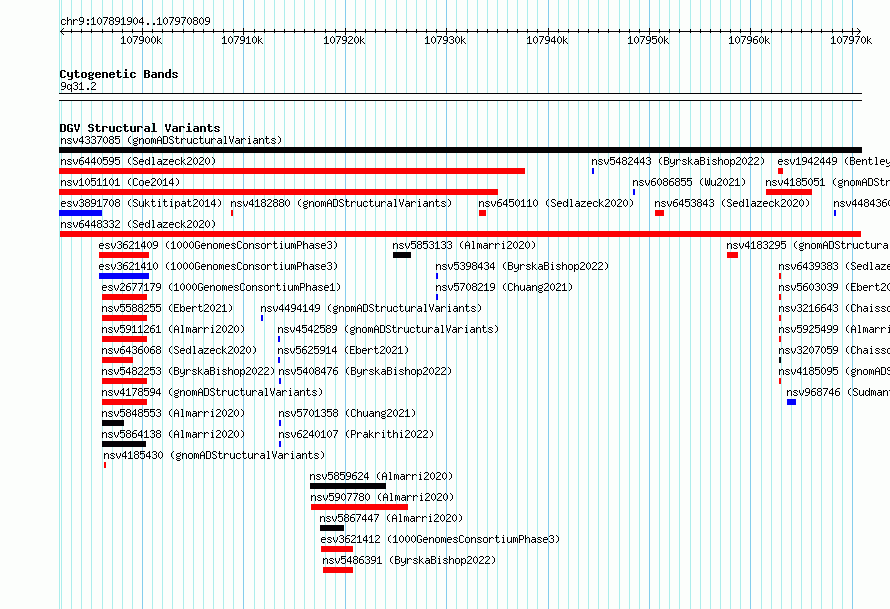Select the red mark under nsv6450110

click(482, 213)
